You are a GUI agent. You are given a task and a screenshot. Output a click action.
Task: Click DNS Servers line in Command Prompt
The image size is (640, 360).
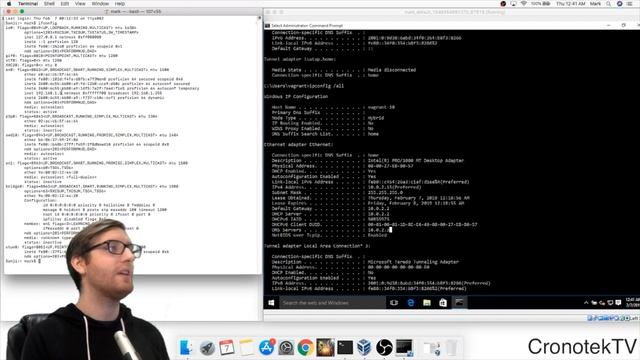[x=332, y=230]
